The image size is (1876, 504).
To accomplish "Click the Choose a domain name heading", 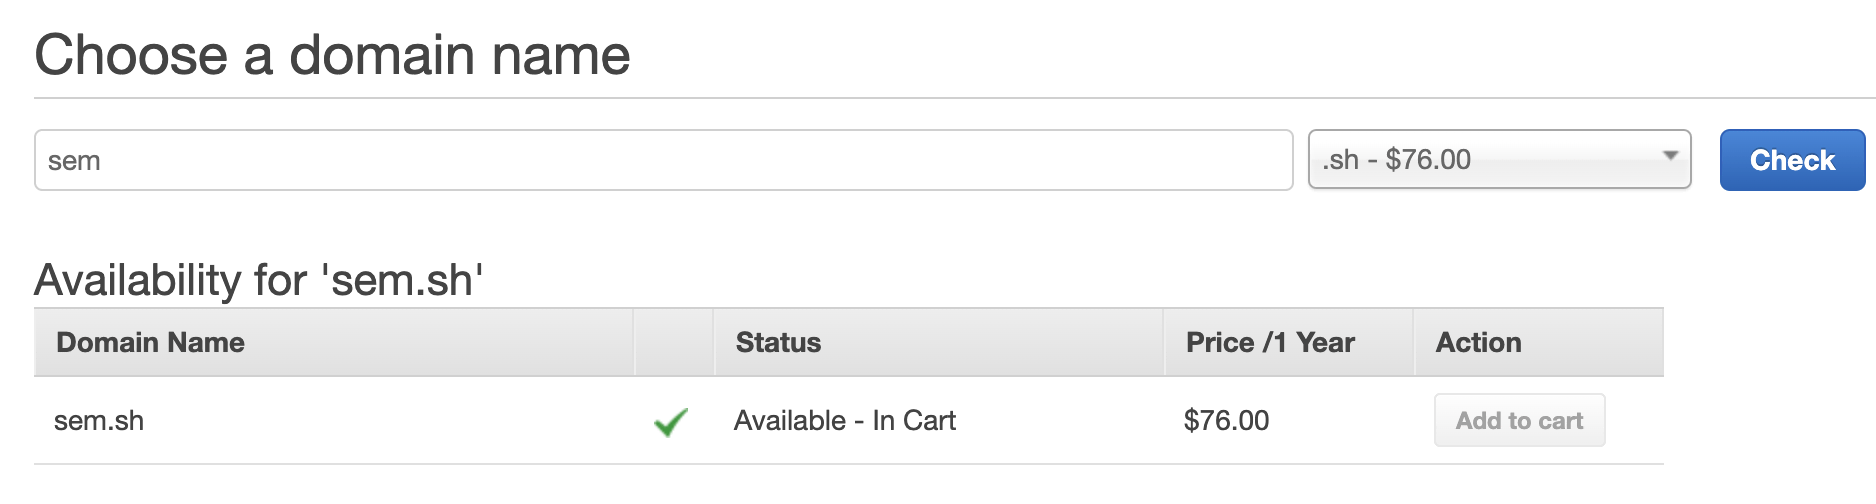I will coord(332,55).
